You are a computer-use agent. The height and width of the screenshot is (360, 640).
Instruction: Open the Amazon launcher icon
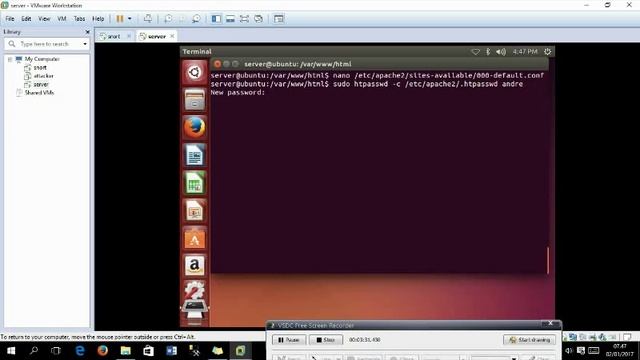pyautogui.click(x=194, y=266)
